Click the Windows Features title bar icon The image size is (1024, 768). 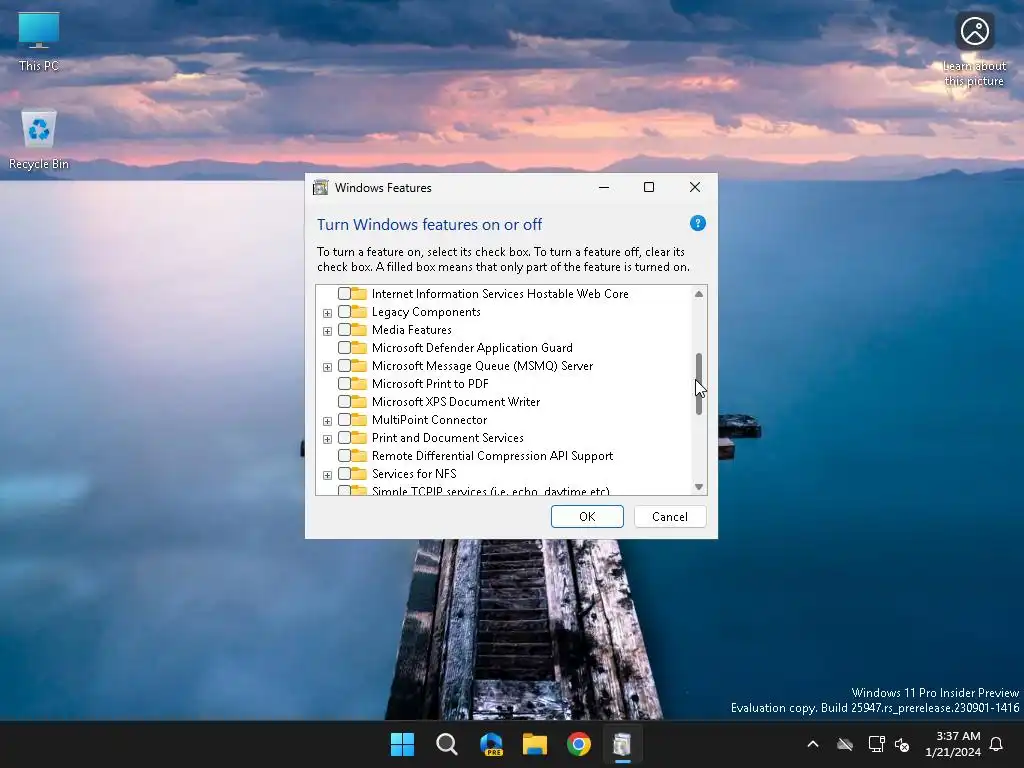[321, 187]
